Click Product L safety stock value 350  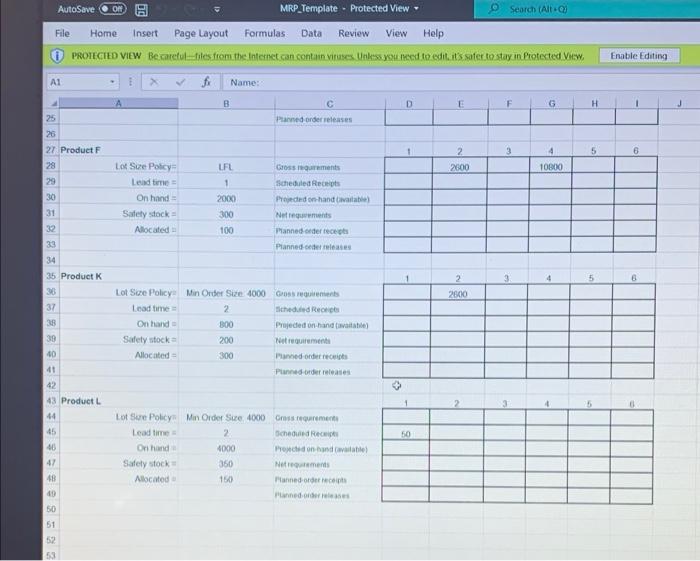226,464
